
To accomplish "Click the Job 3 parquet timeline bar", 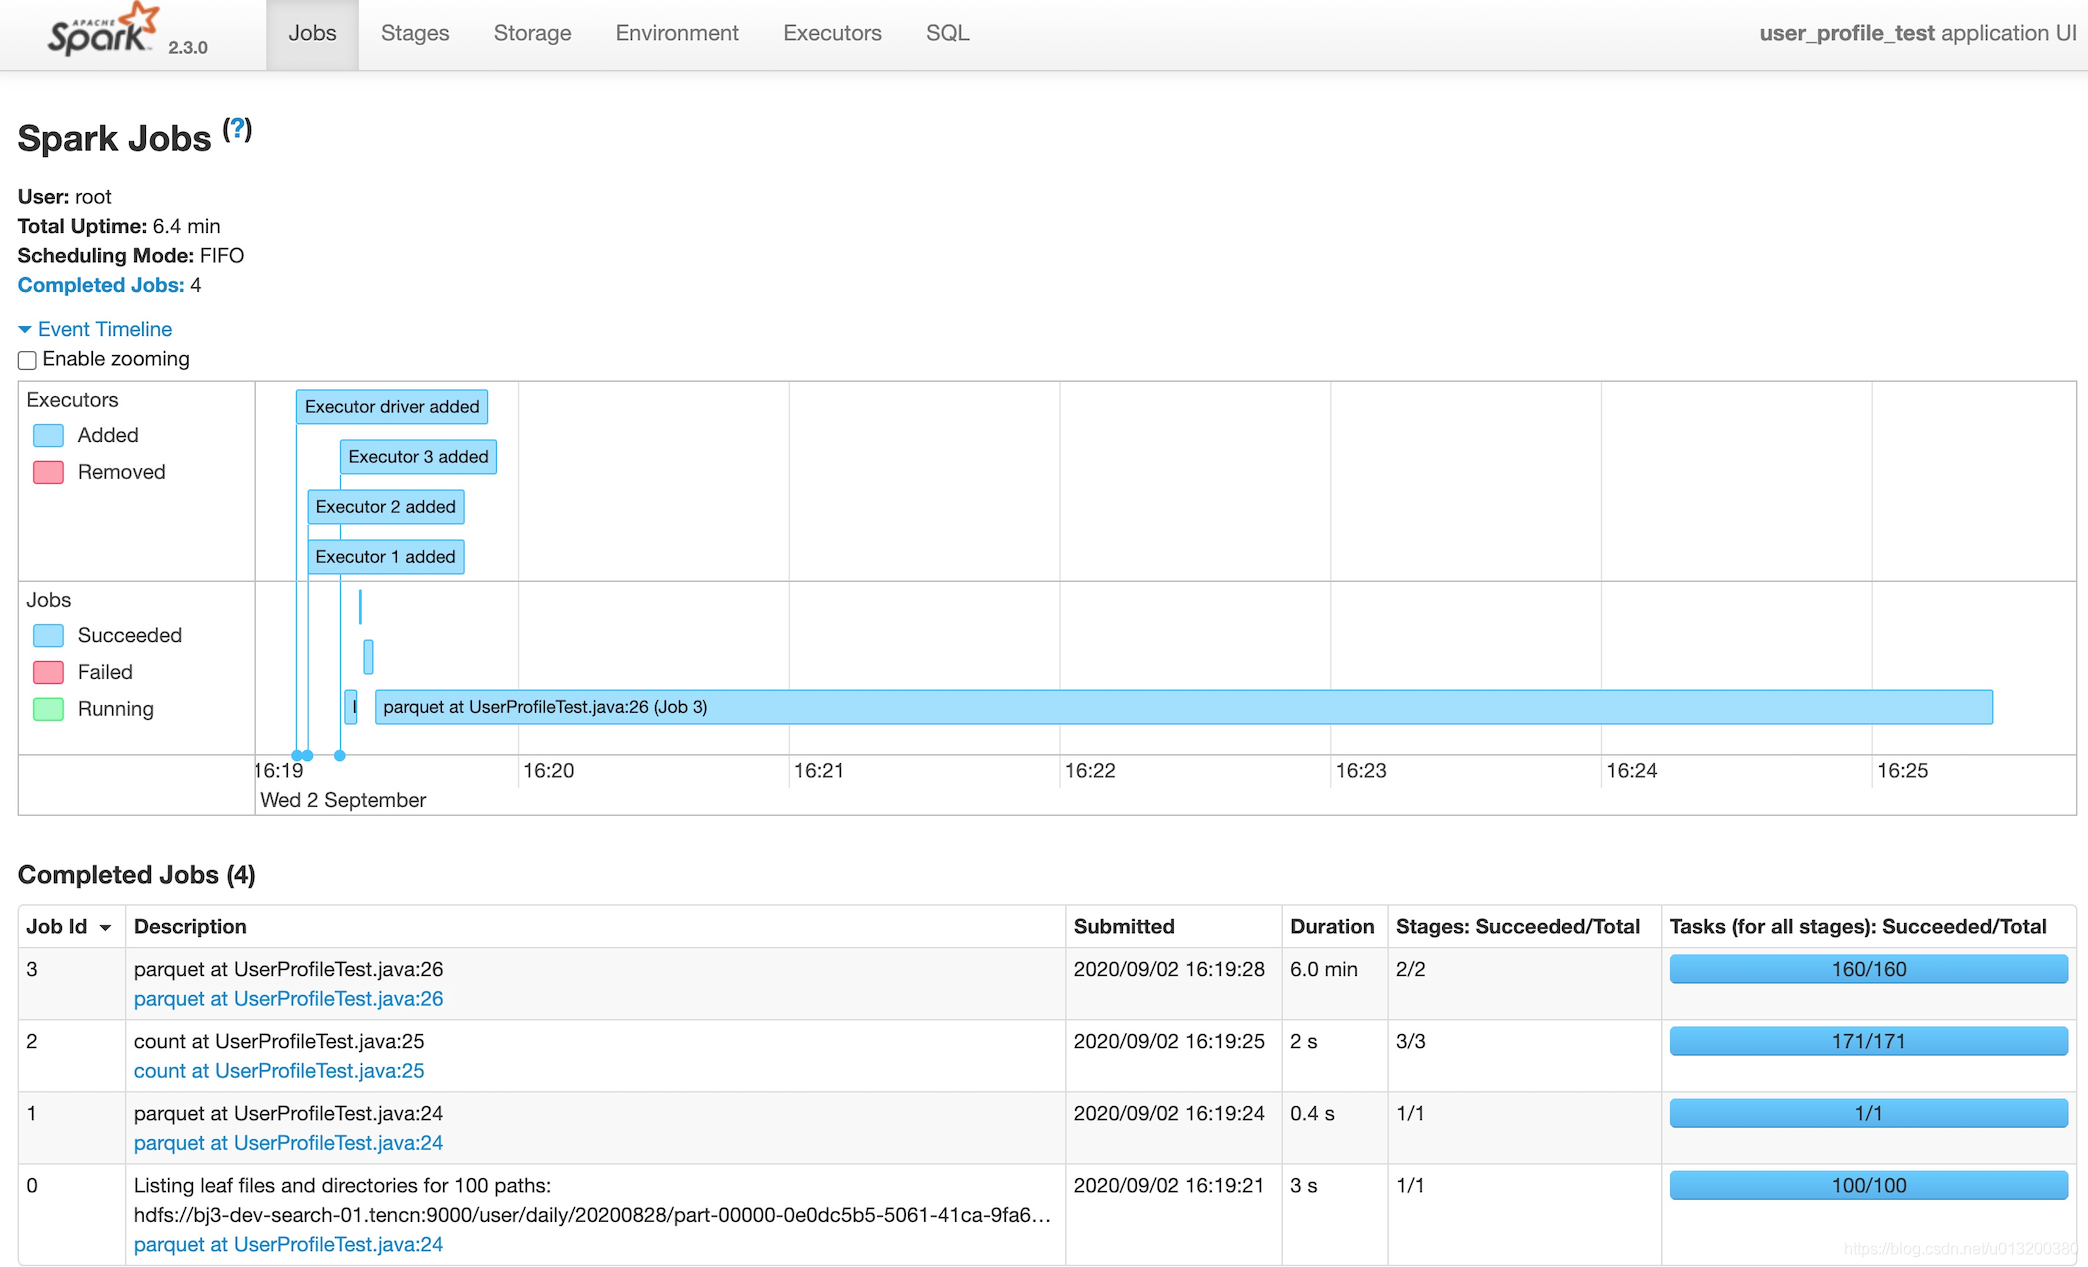I will click(x=1184, y=707).
